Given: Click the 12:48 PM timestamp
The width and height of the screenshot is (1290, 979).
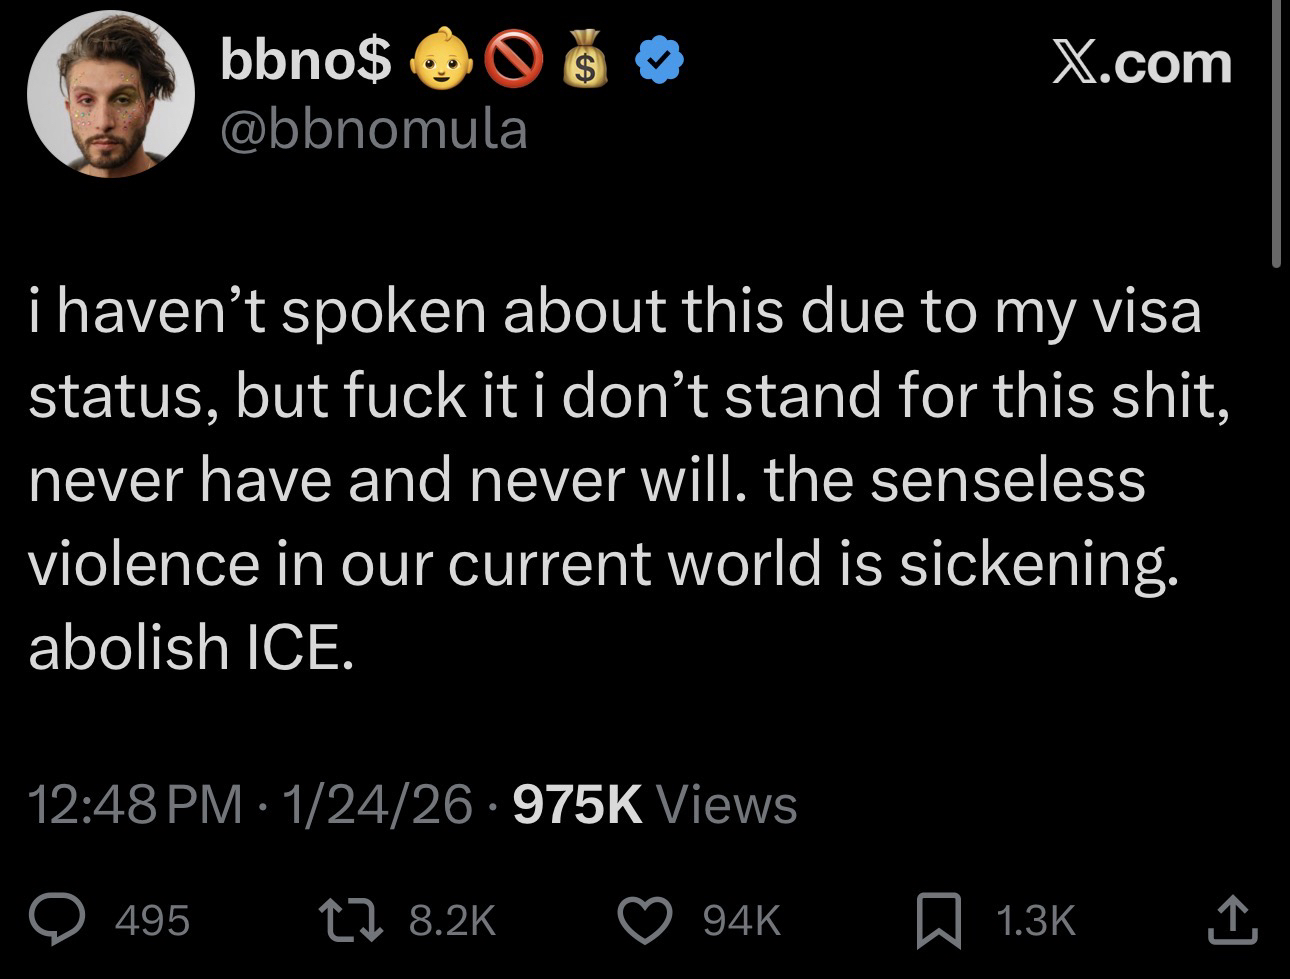Looking at the screenshot, I should coord(136,804).
